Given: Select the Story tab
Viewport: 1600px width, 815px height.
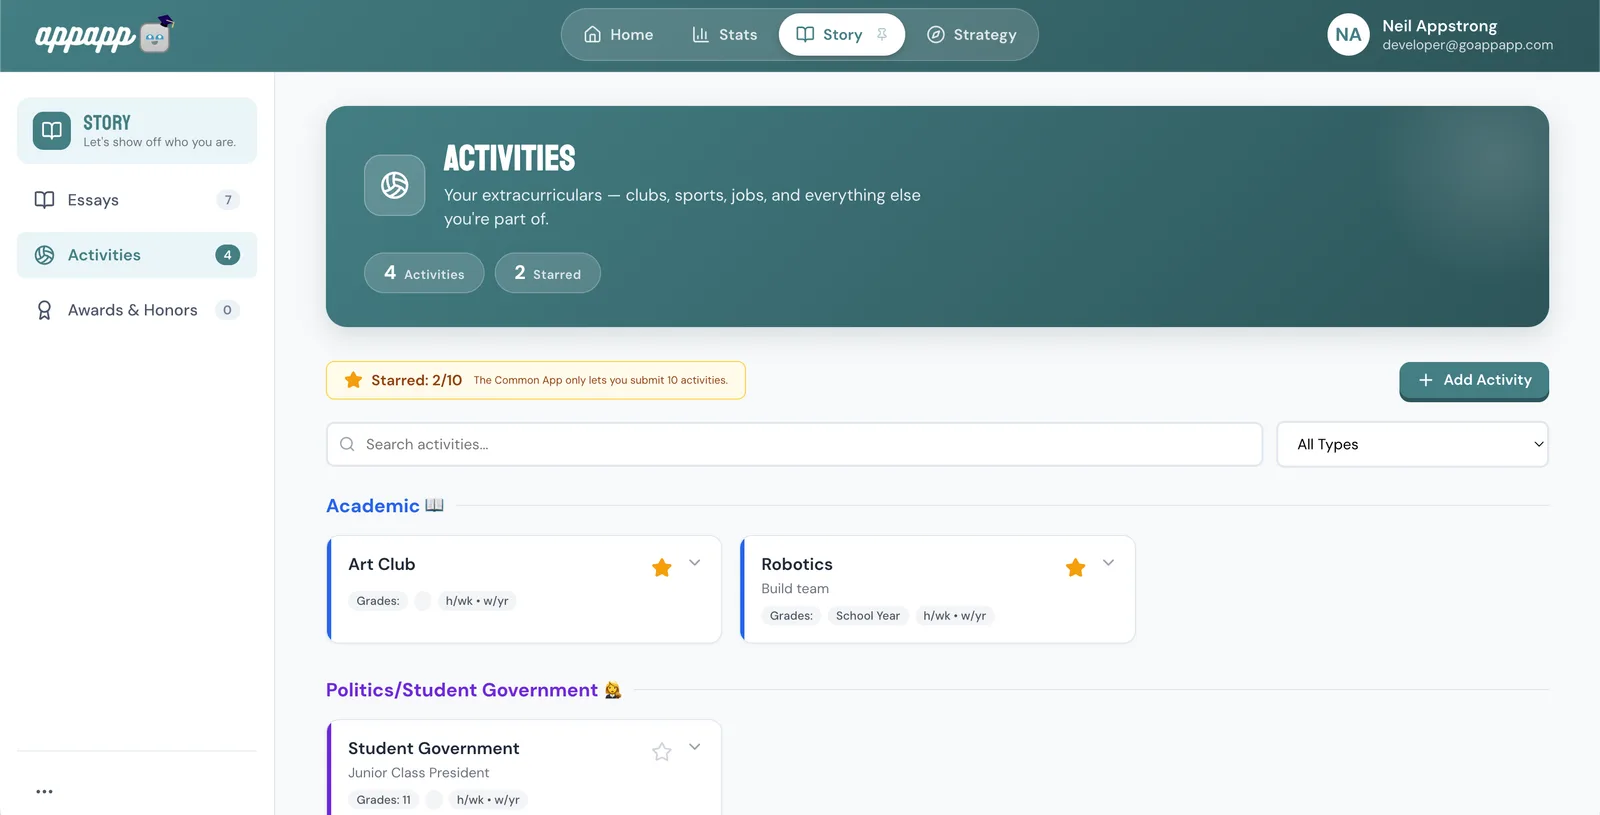Looking at the screenshot, I should coord(841,35).
